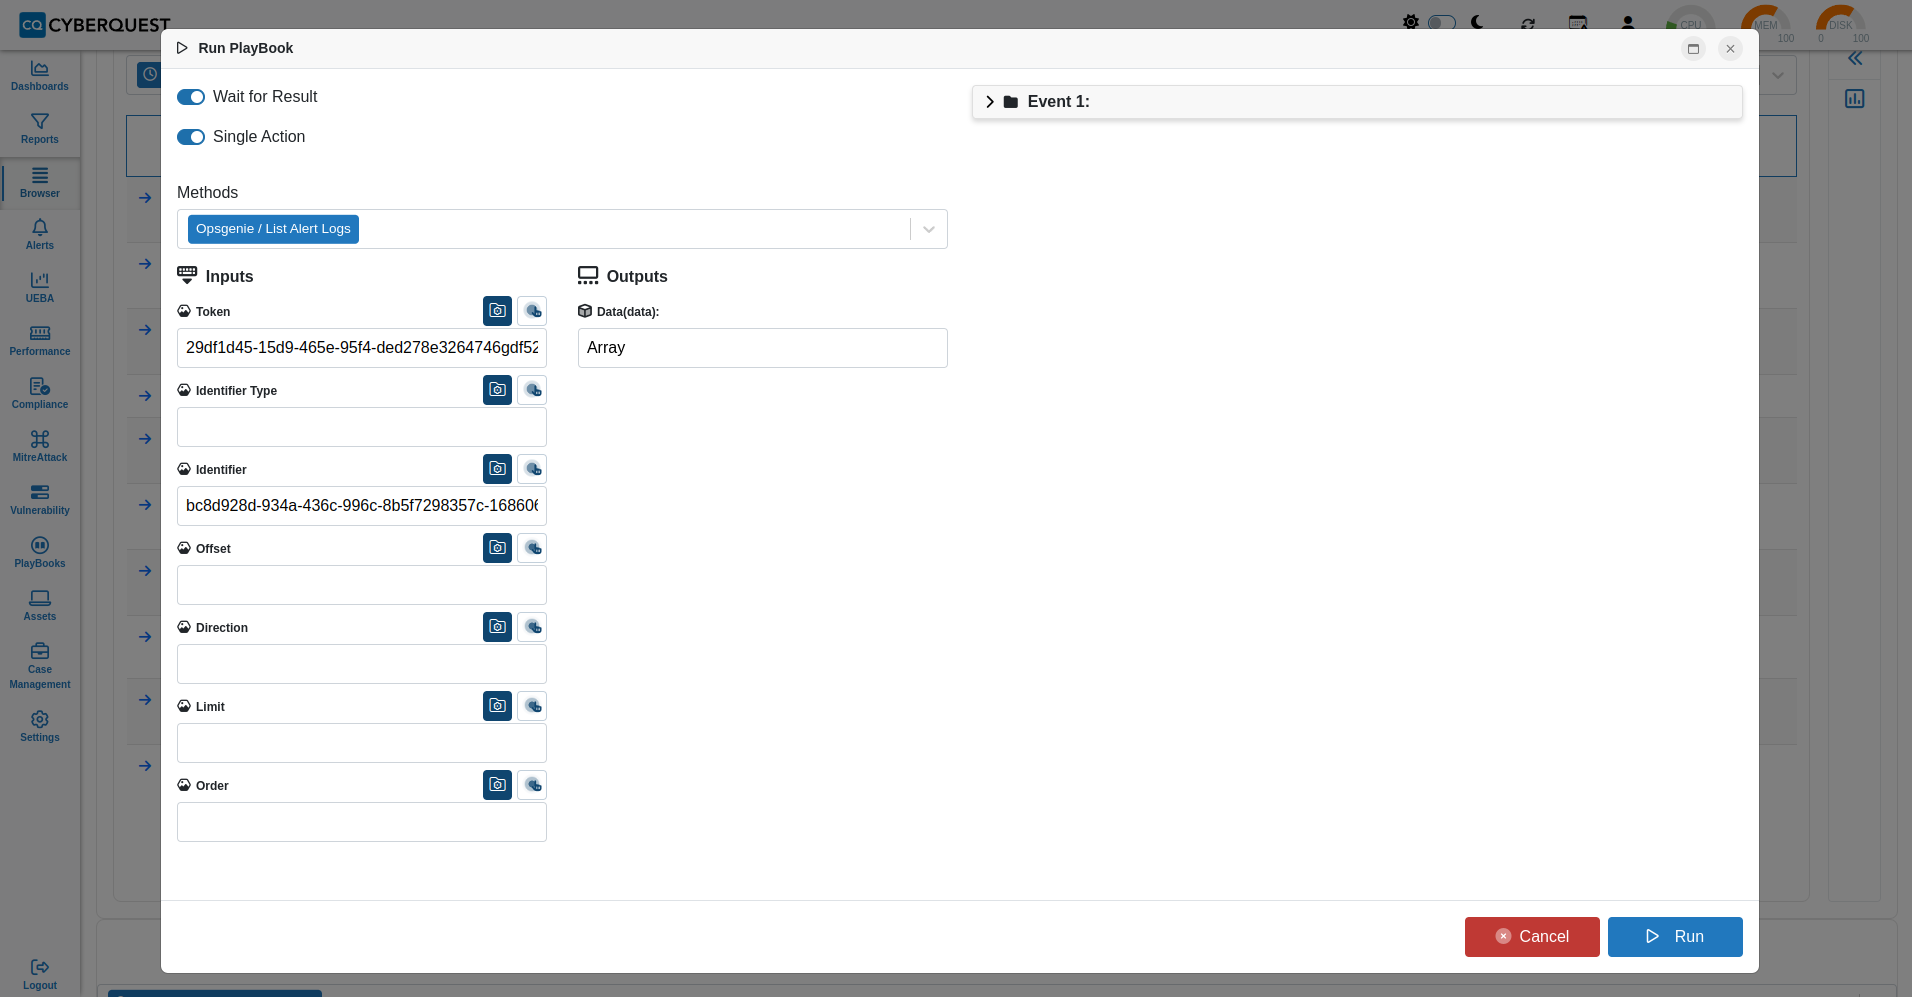Focus the Direction input field
This screenshot has height=997, width=1912.
tap(362, 664)
